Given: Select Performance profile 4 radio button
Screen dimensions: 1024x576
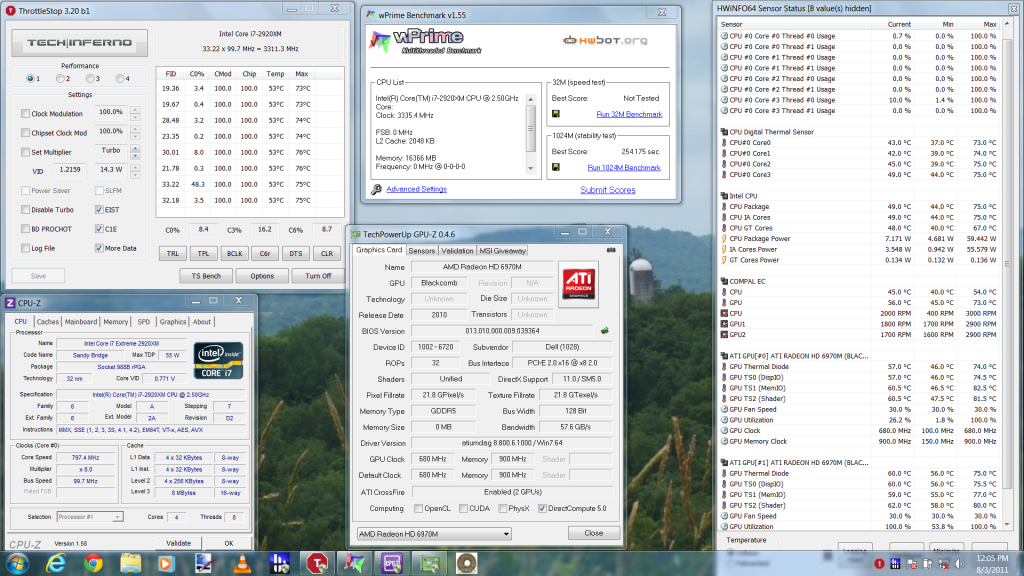Looking at the screenshot, I should [x=120, y=78].
